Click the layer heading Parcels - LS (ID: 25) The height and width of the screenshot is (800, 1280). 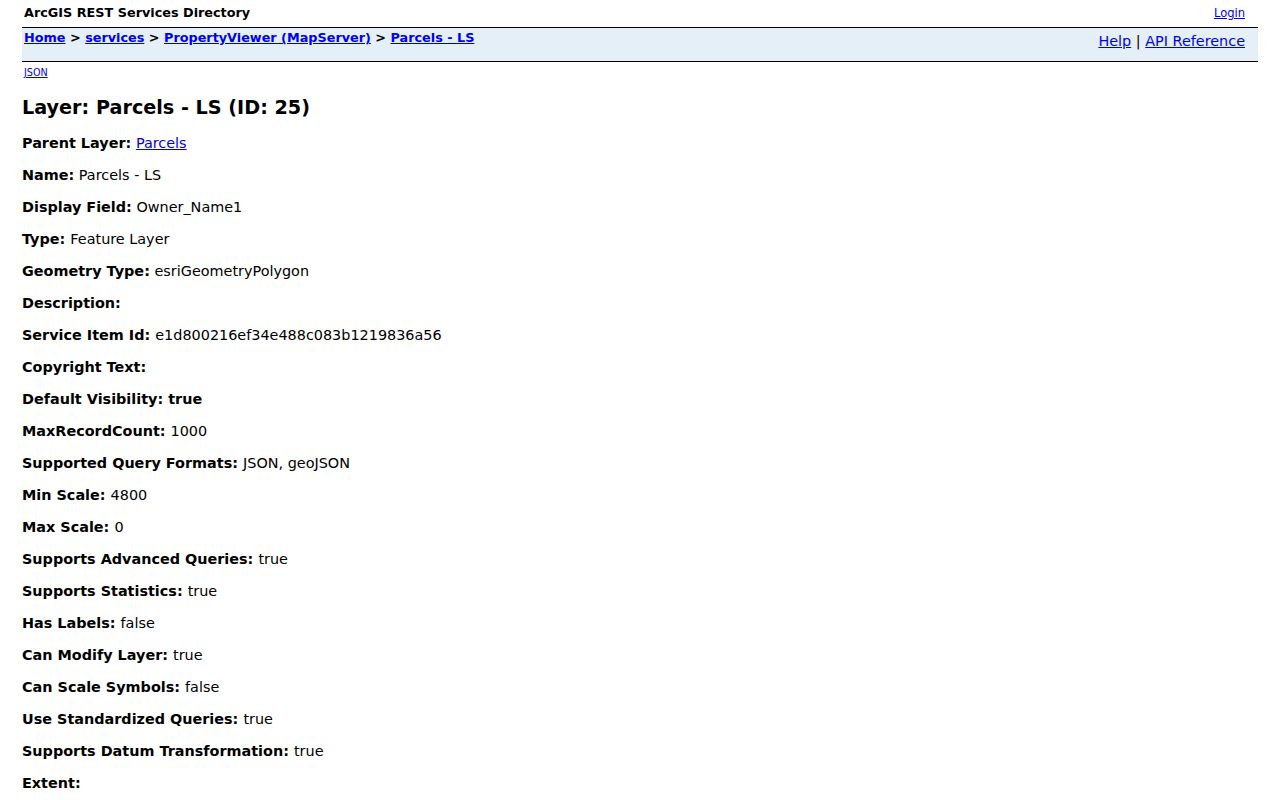(x=166, y=107)
